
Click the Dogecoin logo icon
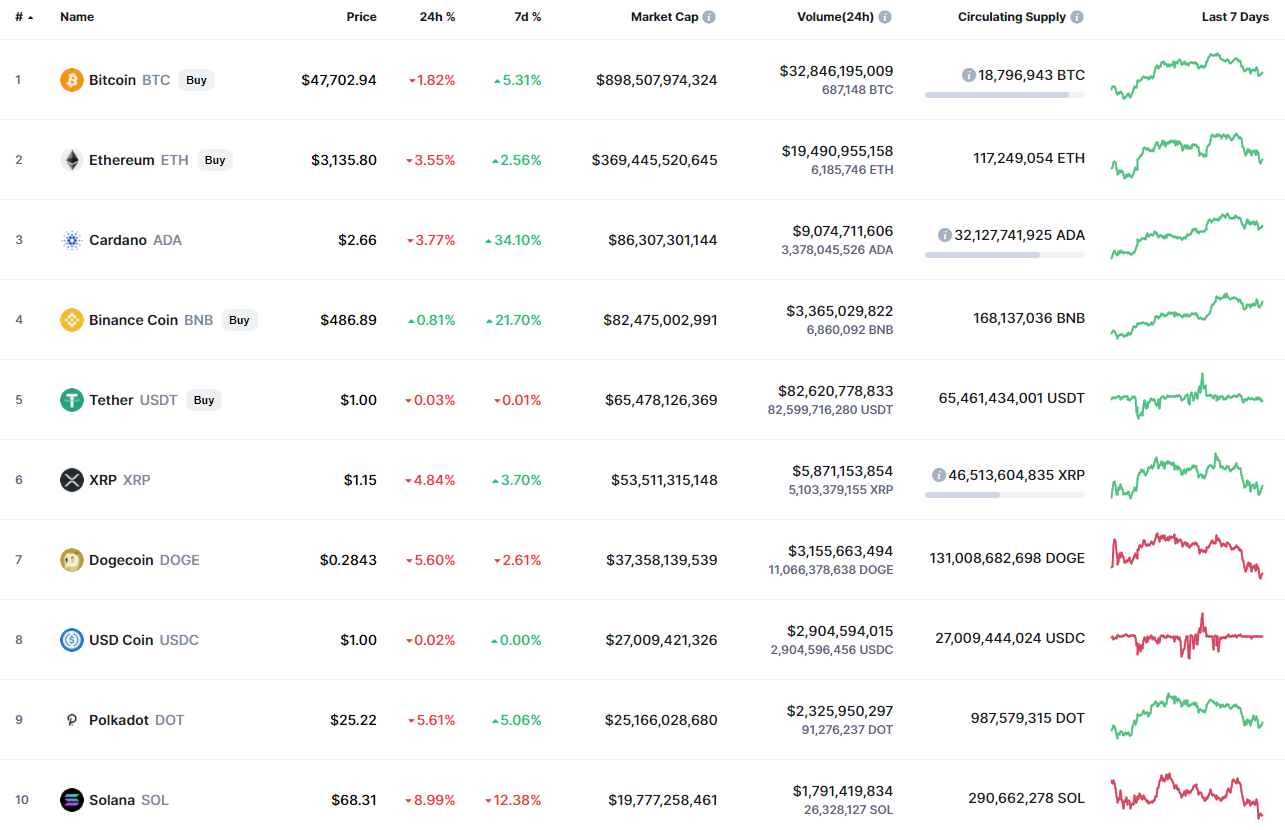[x=72, y=560]
